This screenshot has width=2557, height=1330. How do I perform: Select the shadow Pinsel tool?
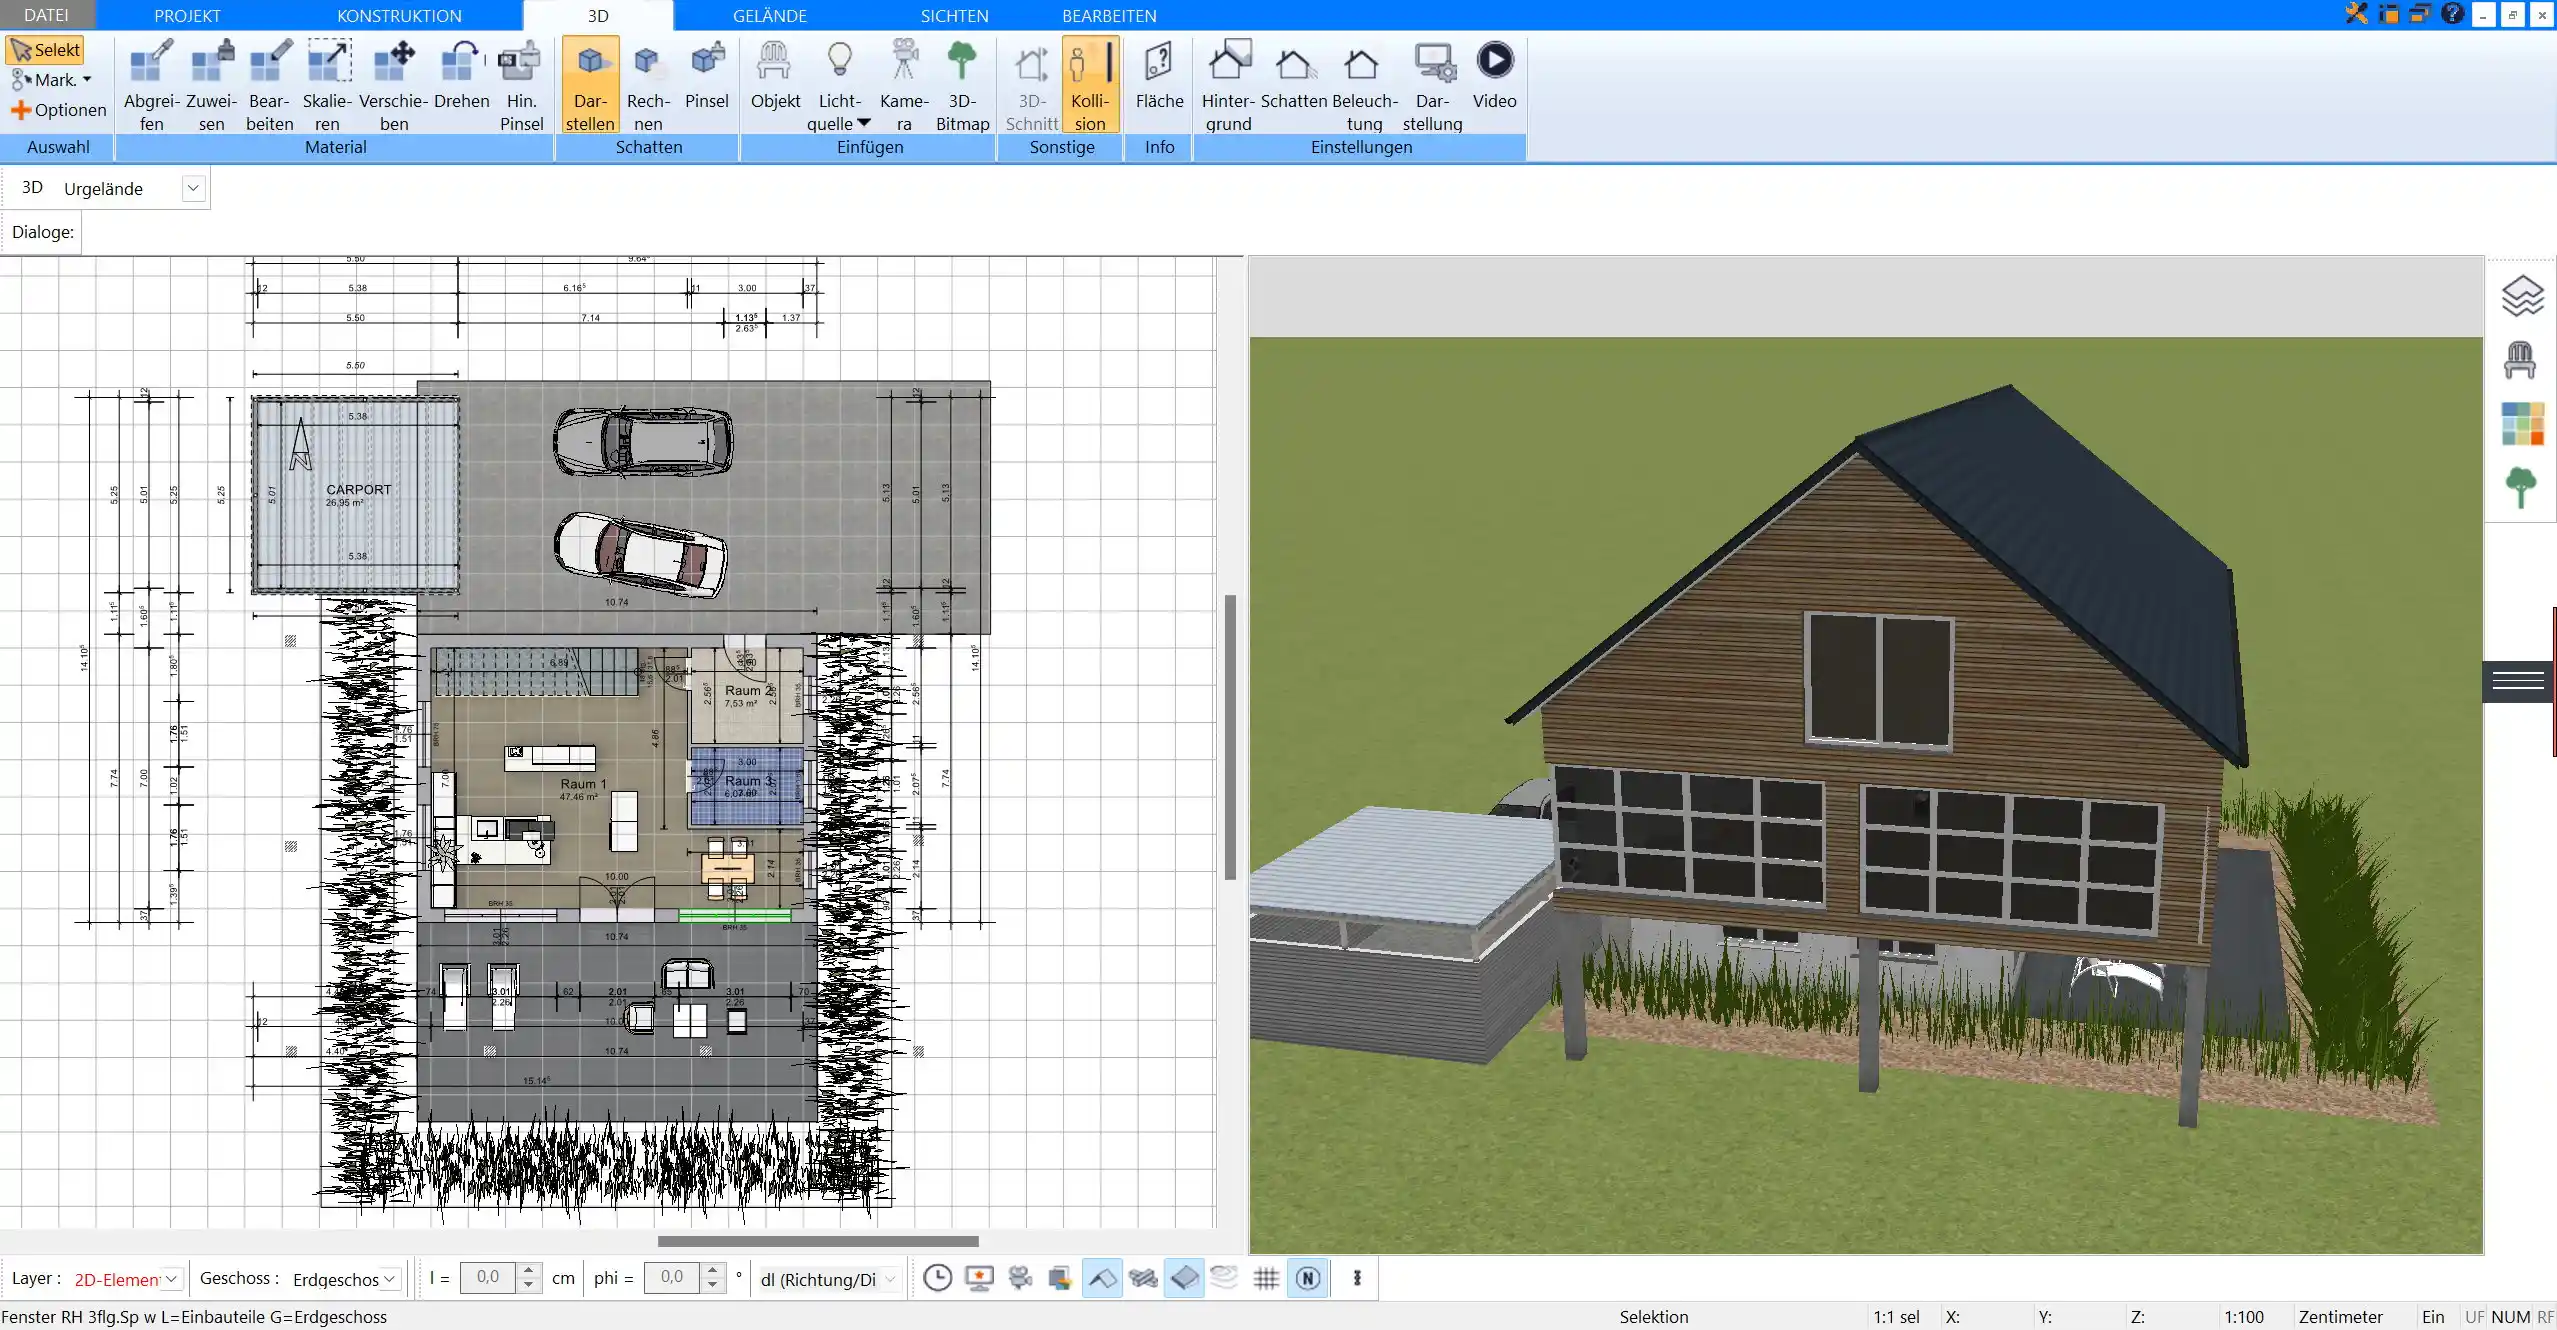[x=707, y=75]
